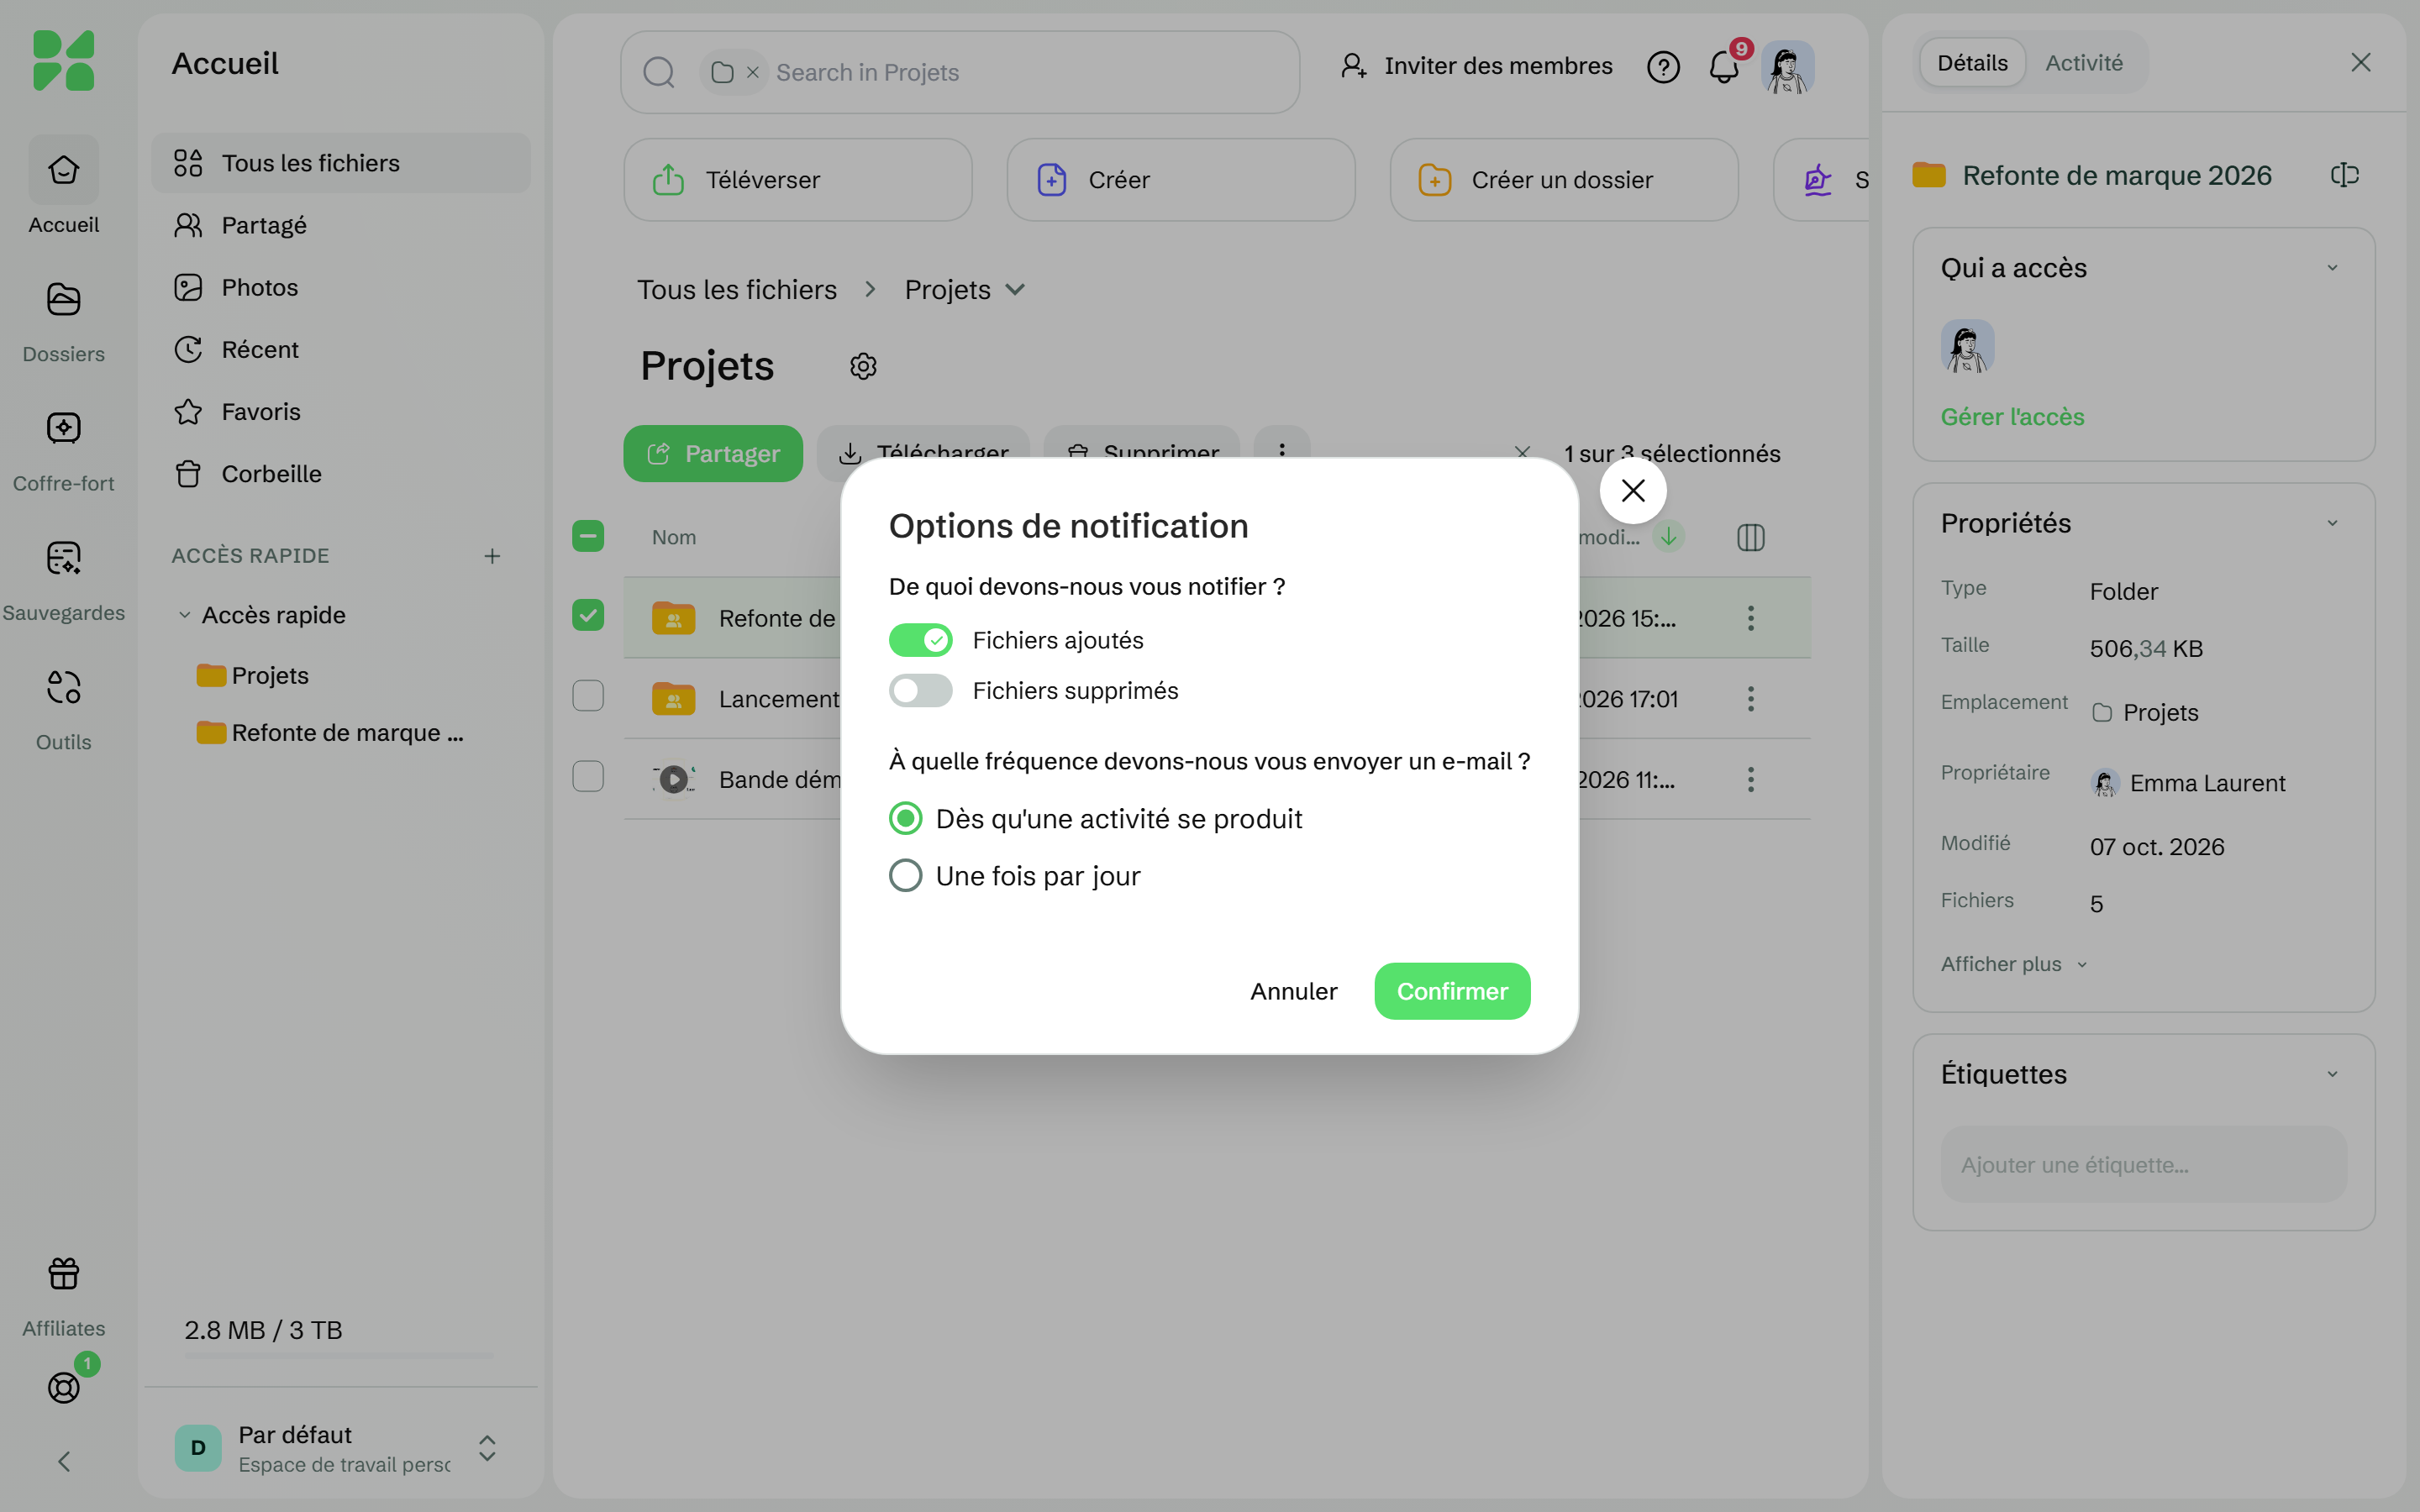Focus the Ajouter une étiquette field
Screen dimensions: 2420x1512
[2143, 1164]
